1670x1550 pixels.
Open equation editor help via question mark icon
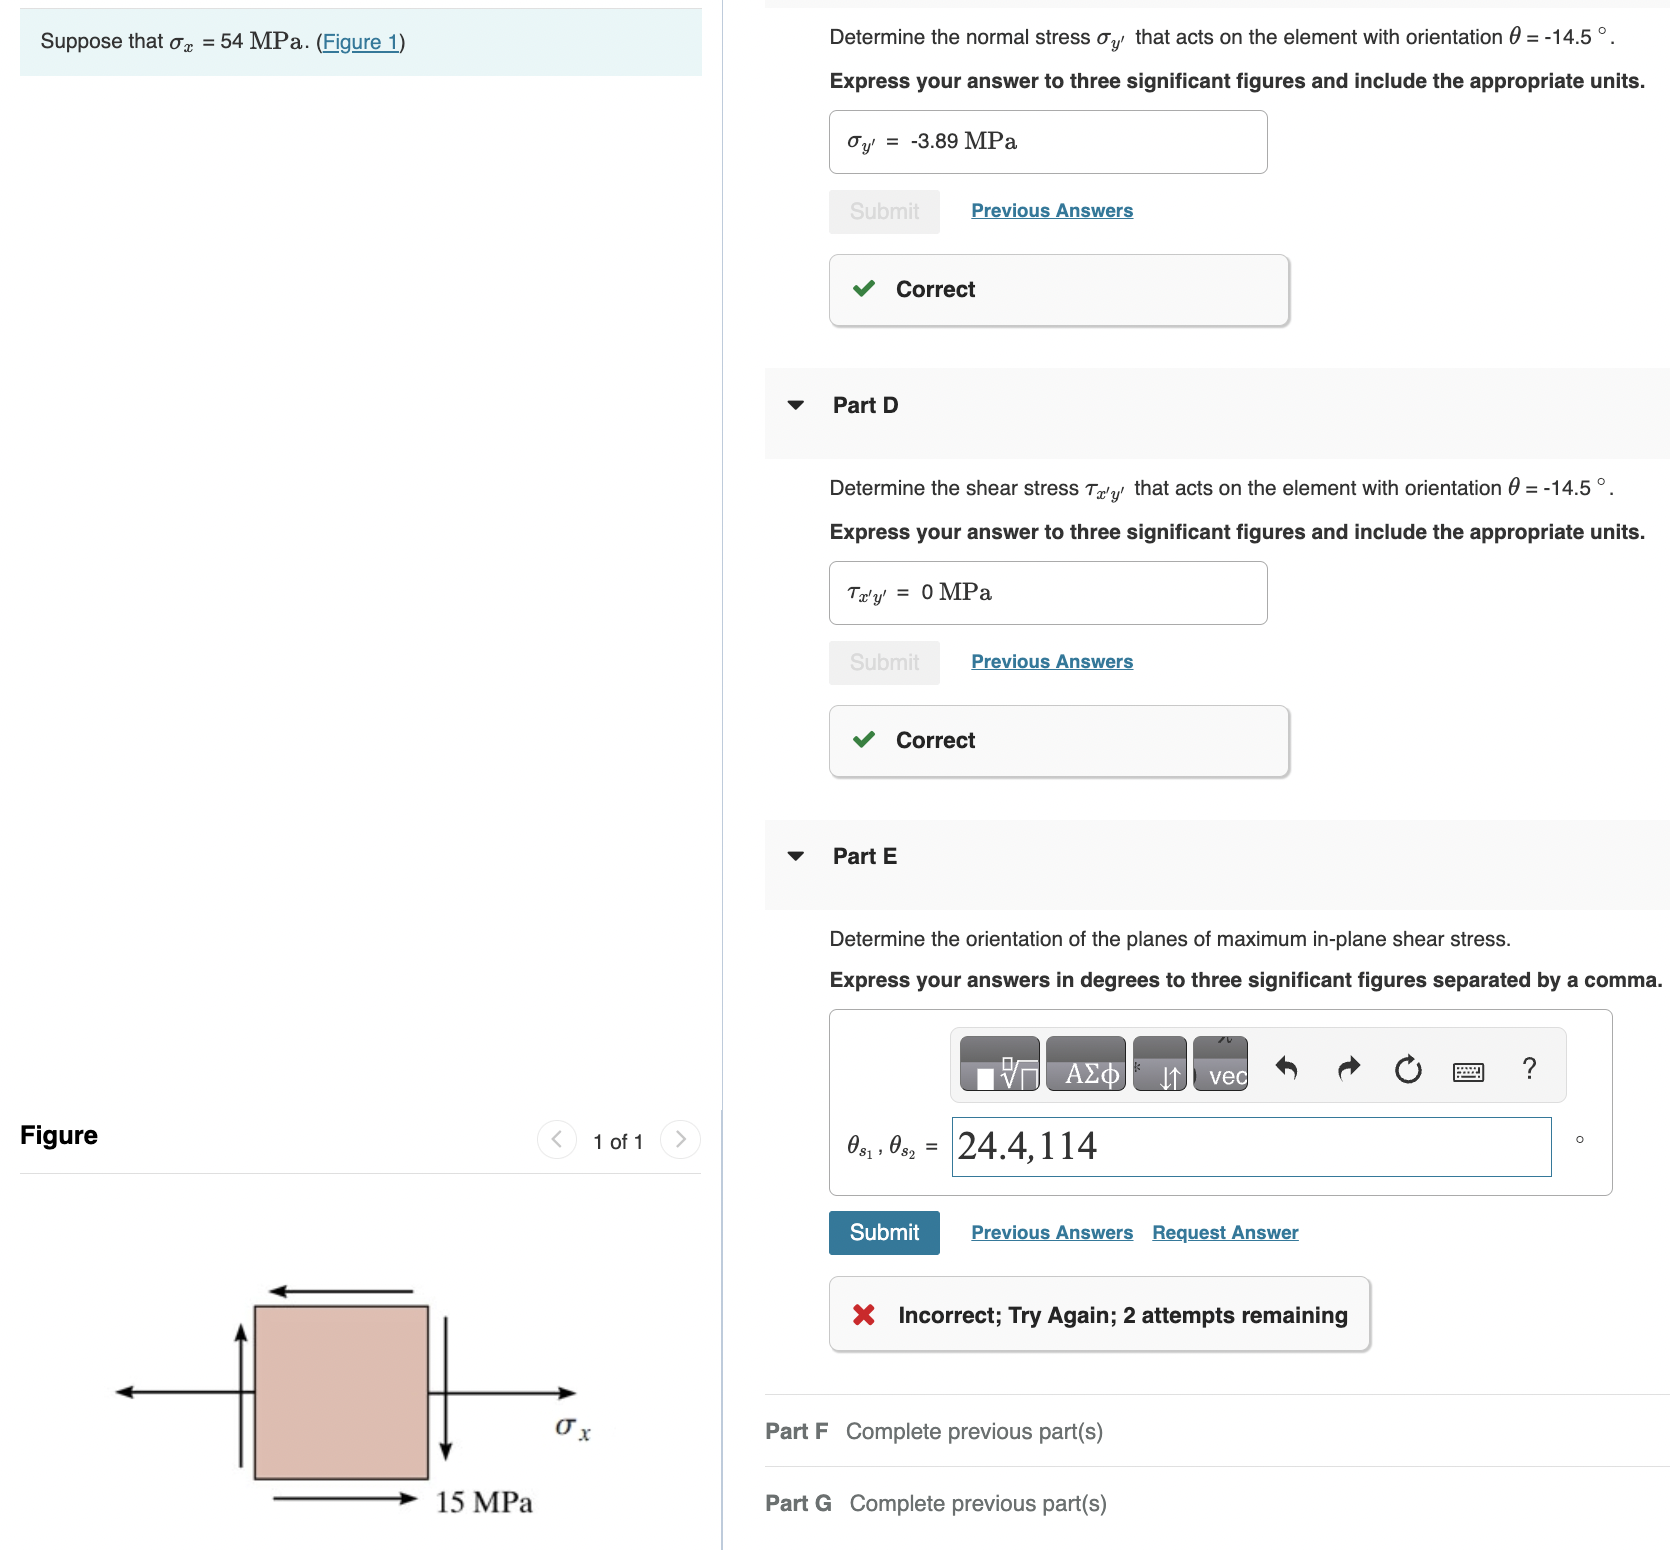click(1529, 1068)
